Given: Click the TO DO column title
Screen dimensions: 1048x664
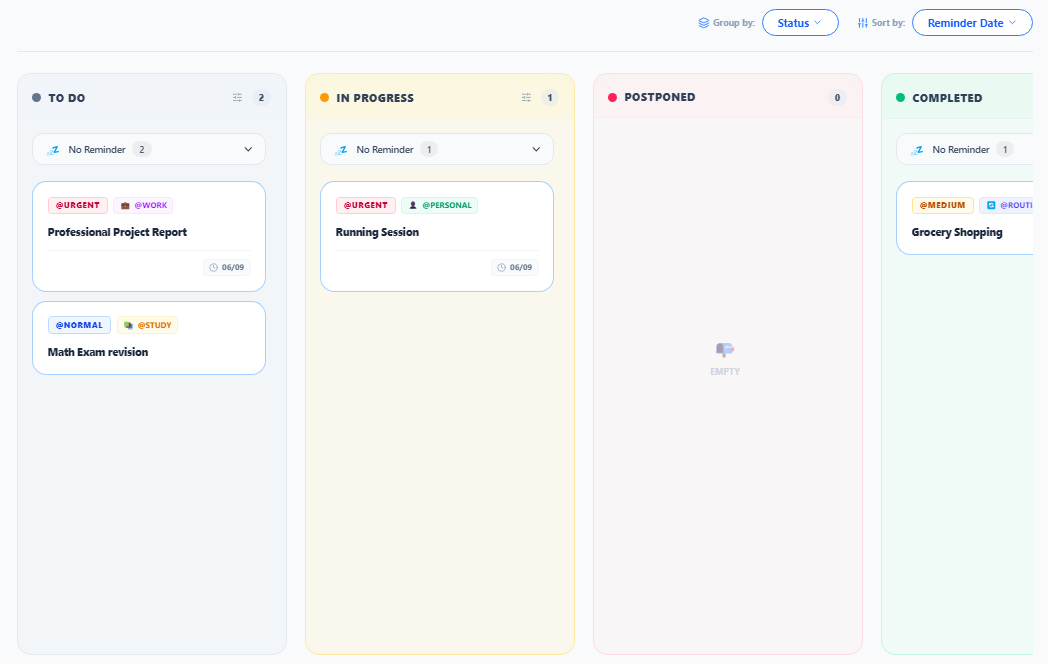Looking at the screenshot, I should click(67, 98).
